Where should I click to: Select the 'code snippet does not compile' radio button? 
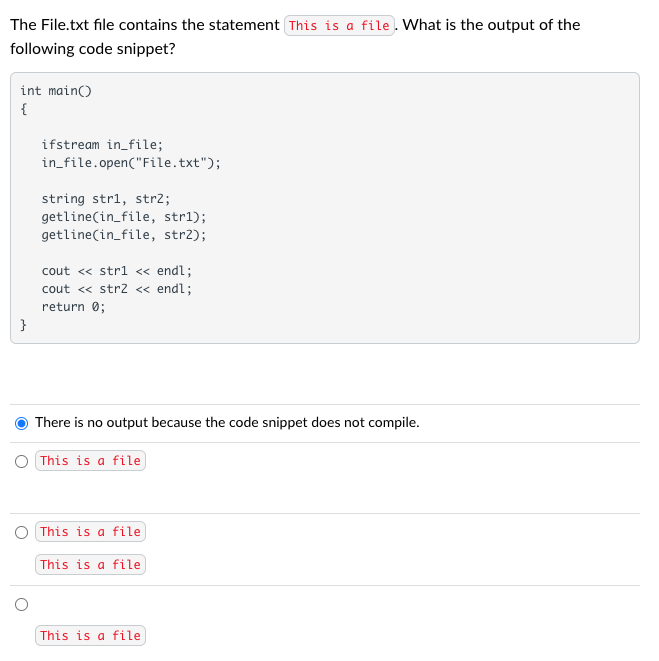pos(22,422)
